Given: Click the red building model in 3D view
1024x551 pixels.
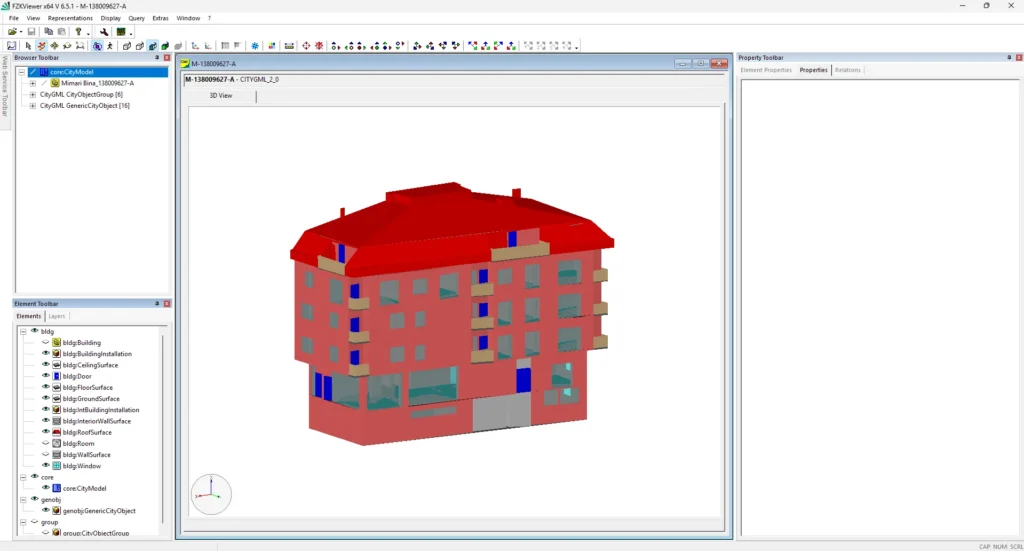Looking at the screenshot, I should pos(451,313).
